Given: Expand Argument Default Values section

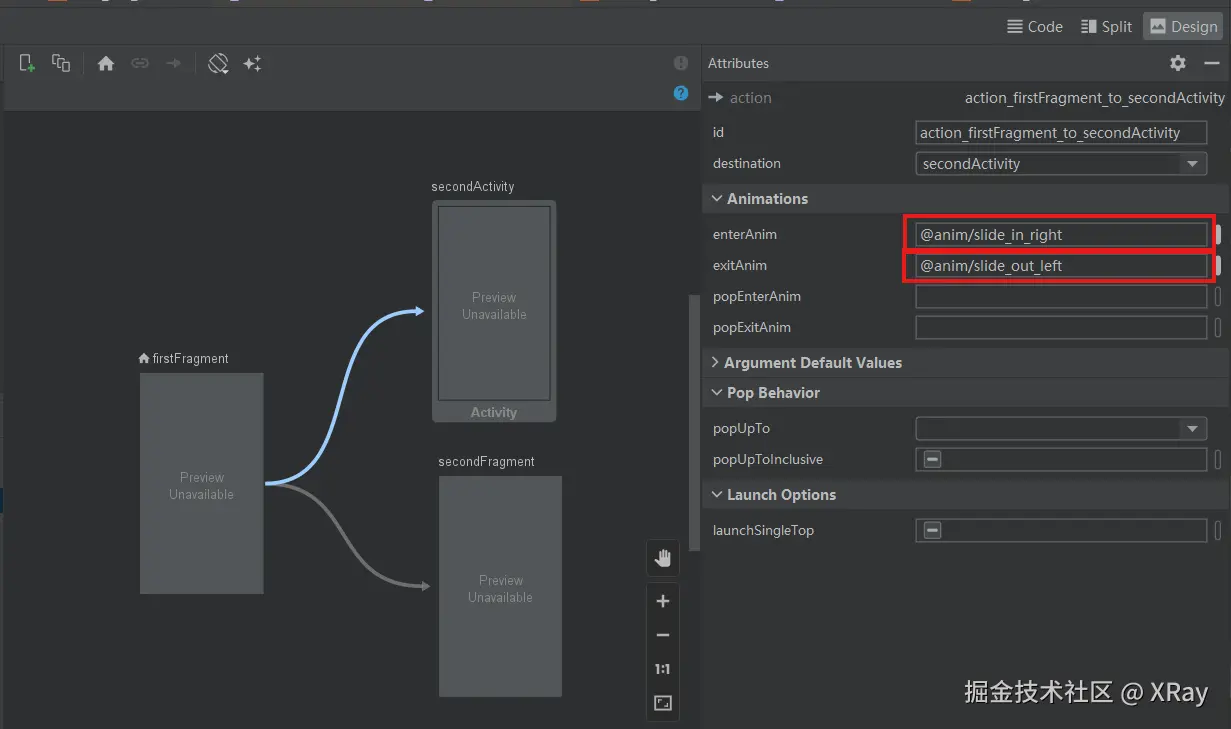Looking at the screenshot, I should click(x=715, y=362).
